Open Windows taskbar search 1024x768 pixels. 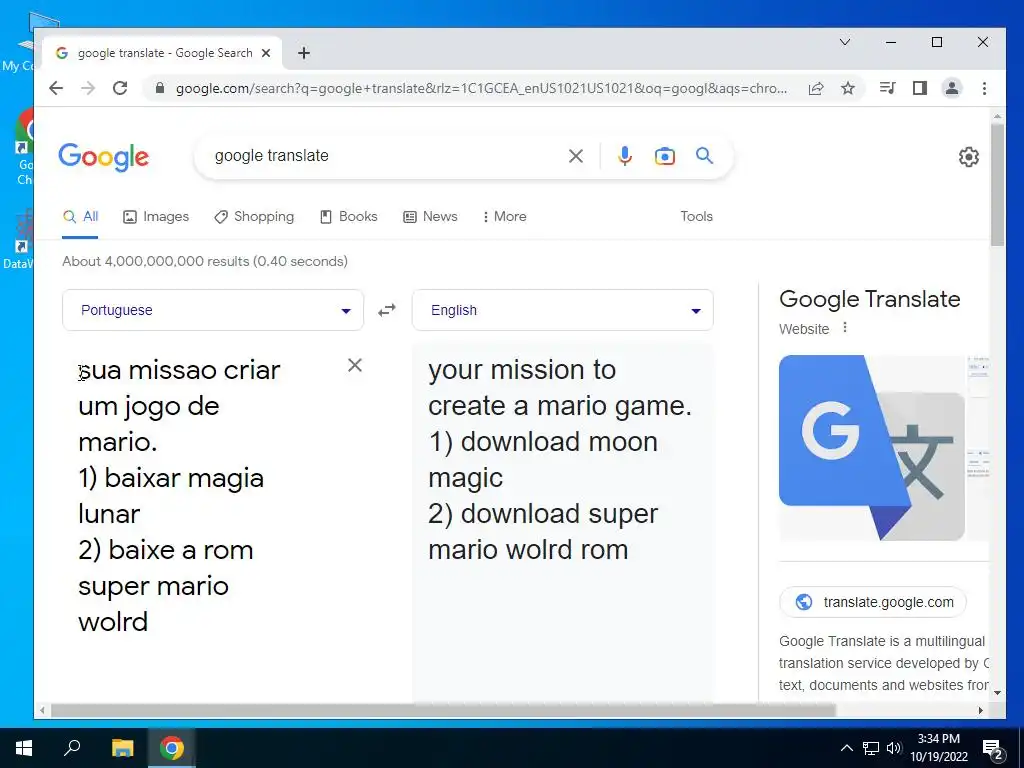[x=72, y=748]
